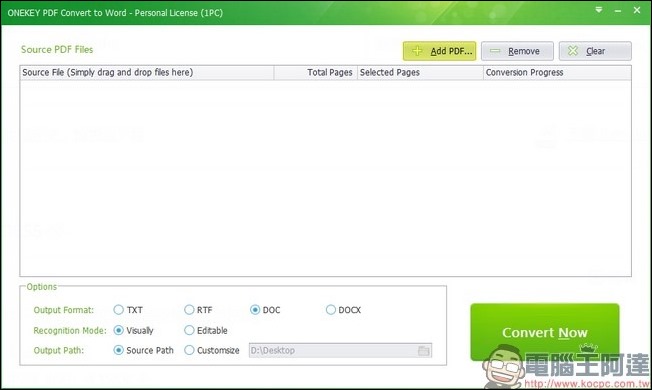This screenshot has width=652, height=390.
Task: Click the Remove button
Action: click(x=517, y=51)
